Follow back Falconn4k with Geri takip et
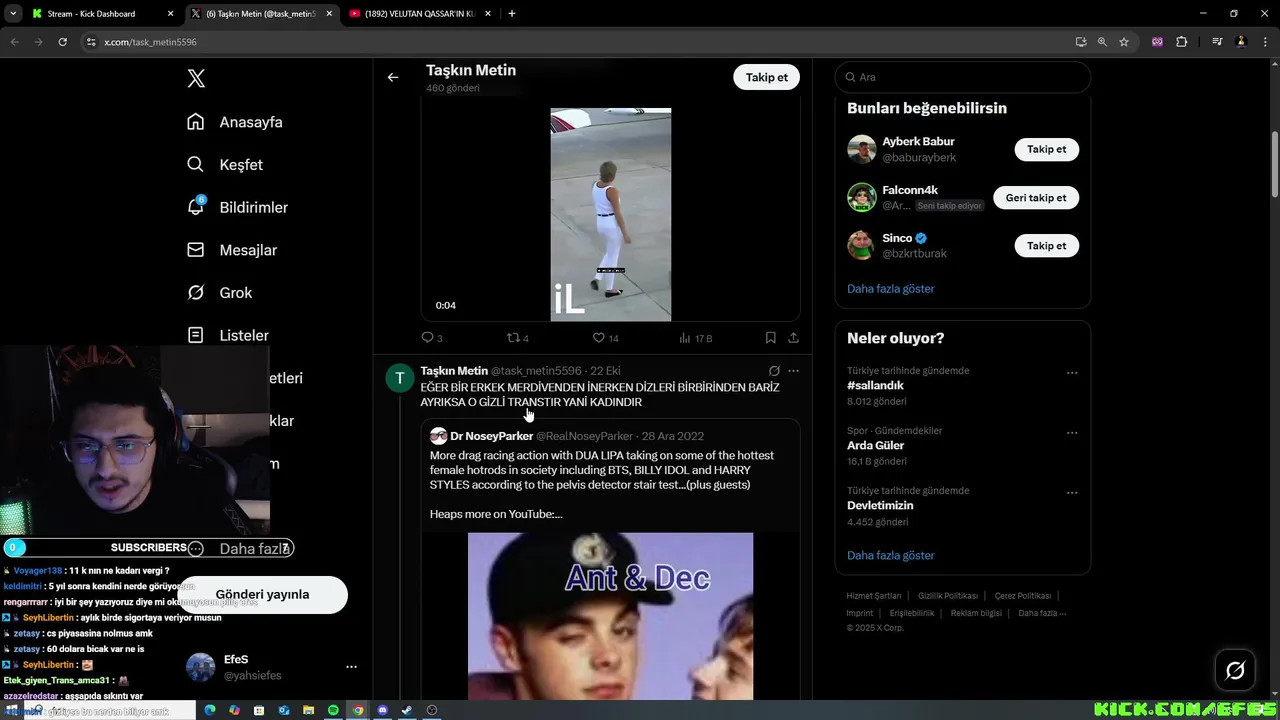The image size is (1280, 720). click(1036, 198)
